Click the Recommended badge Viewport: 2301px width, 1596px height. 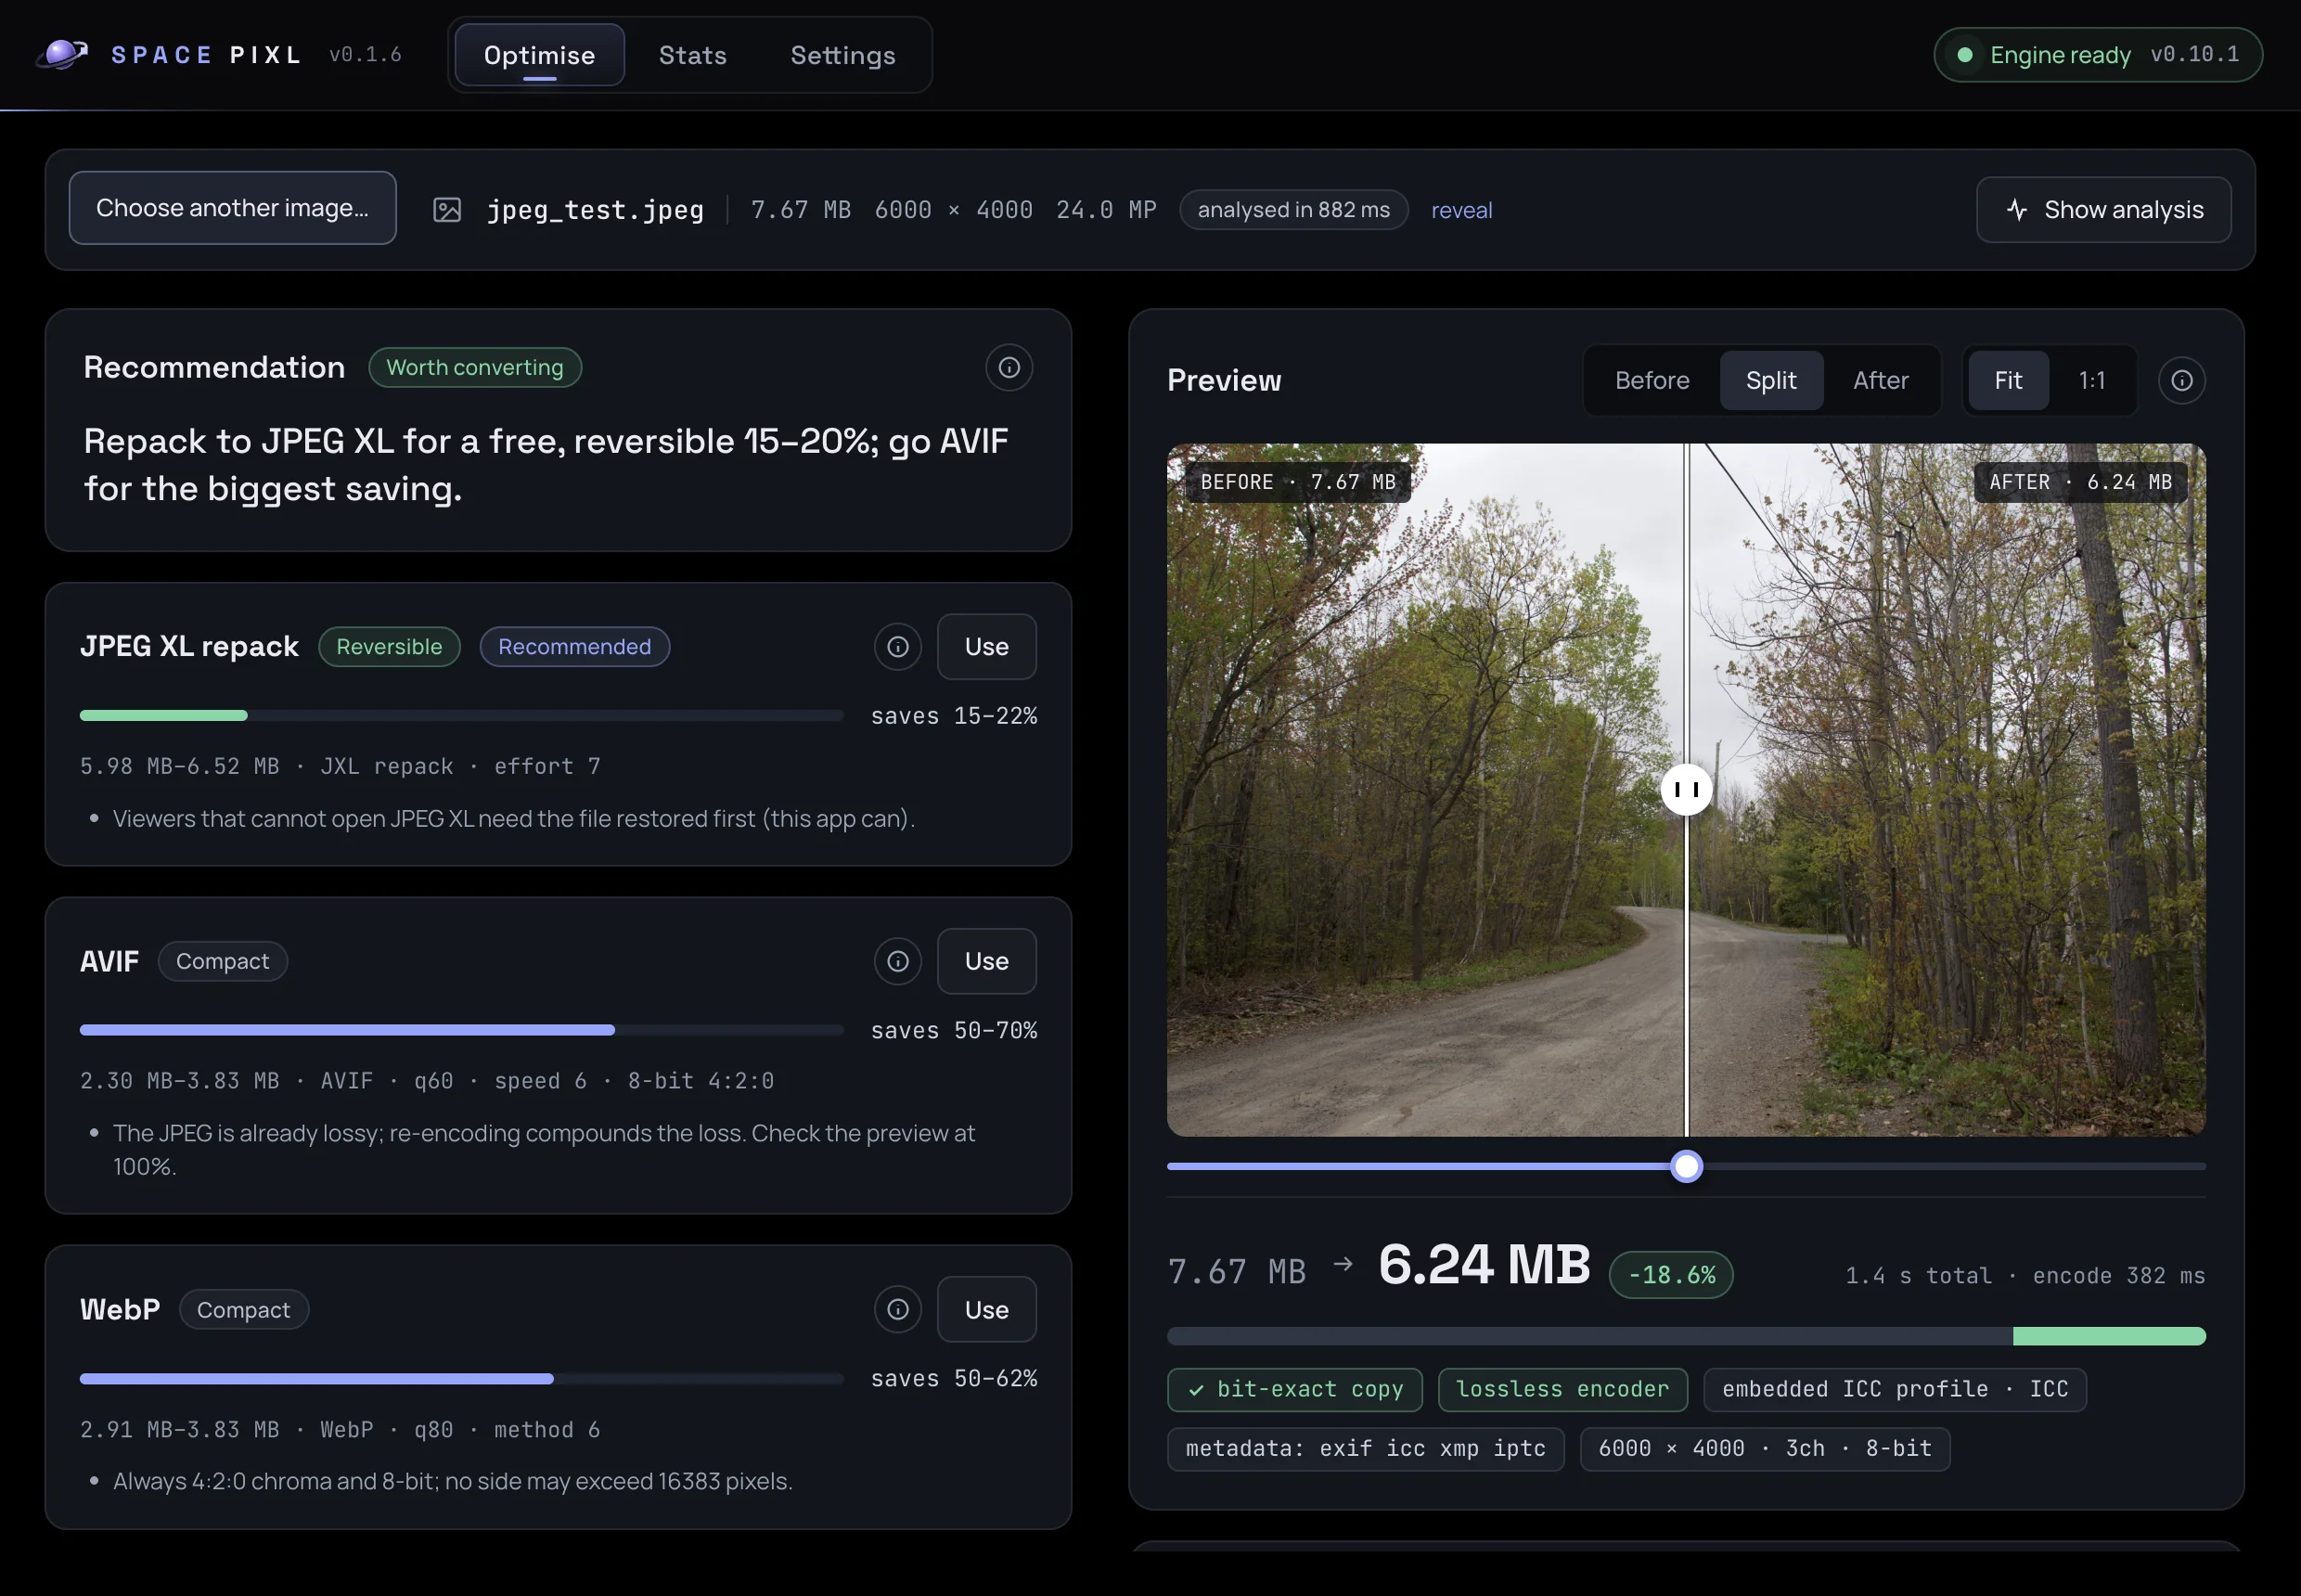575,647
